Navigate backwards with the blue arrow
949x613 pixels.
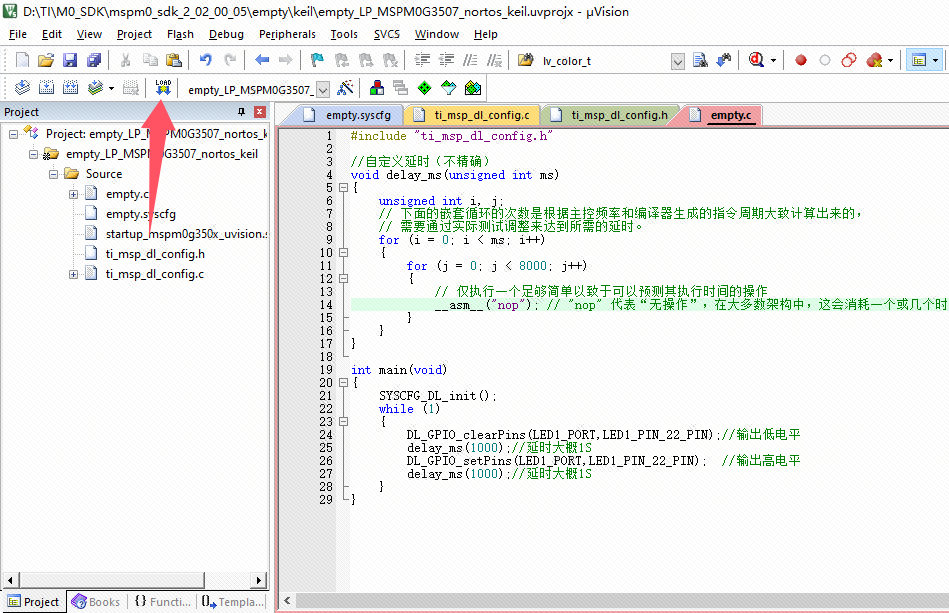(262, 60)
